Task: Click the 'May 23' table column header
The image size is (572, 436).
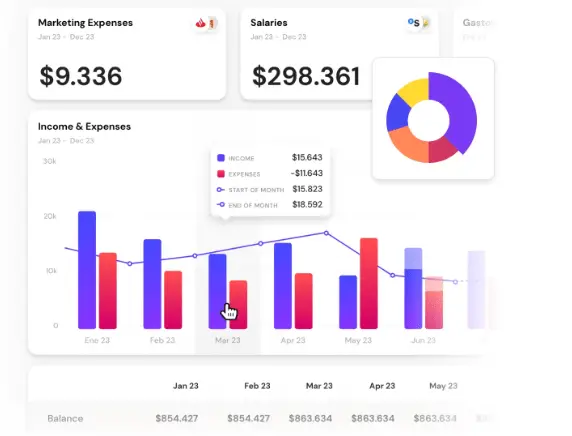Action: tap(443, 386)
